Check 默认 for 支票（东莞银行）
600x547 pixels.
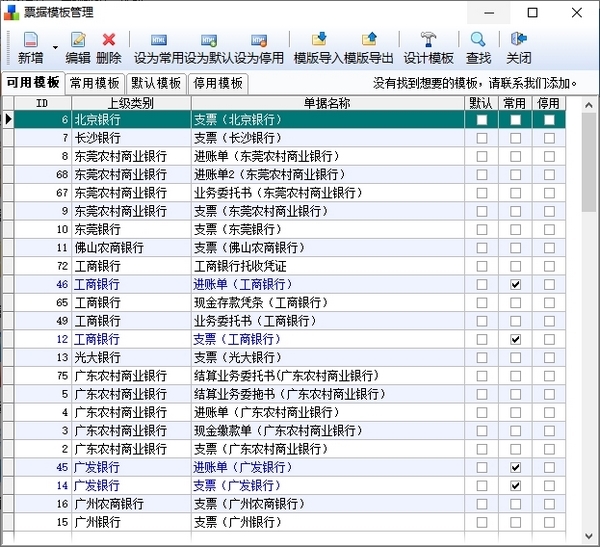click(482, 230)
